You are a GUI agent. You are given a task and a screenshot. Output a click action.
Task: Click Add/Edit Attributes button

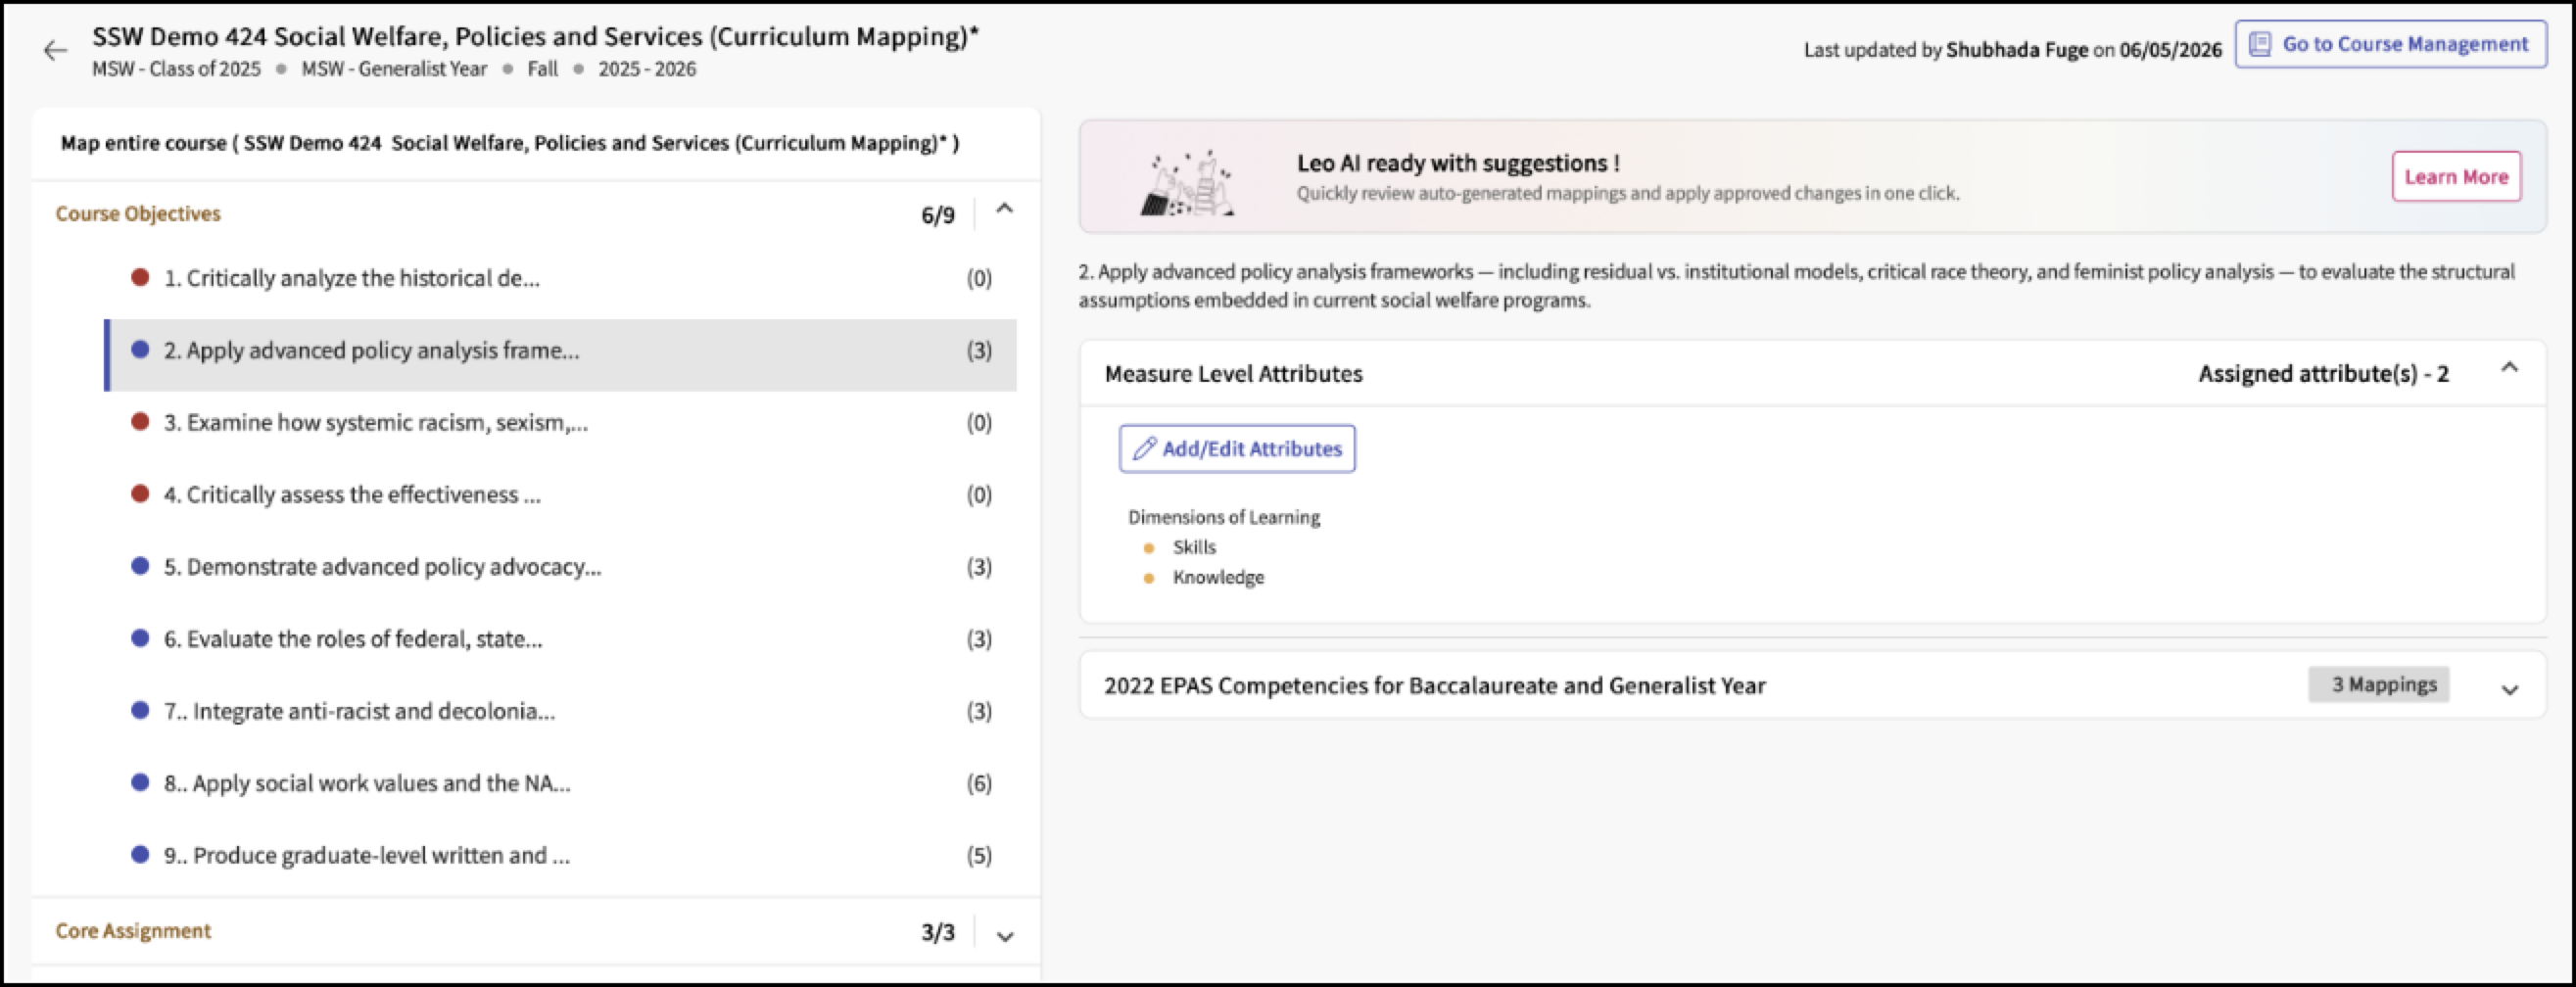pos(1237,449)
